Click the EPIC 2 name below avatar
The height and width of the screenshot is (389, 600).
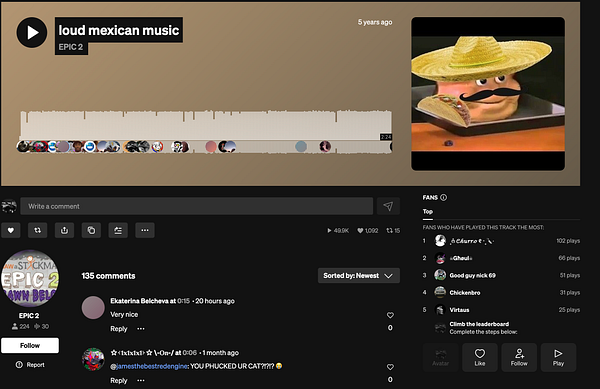29,316
